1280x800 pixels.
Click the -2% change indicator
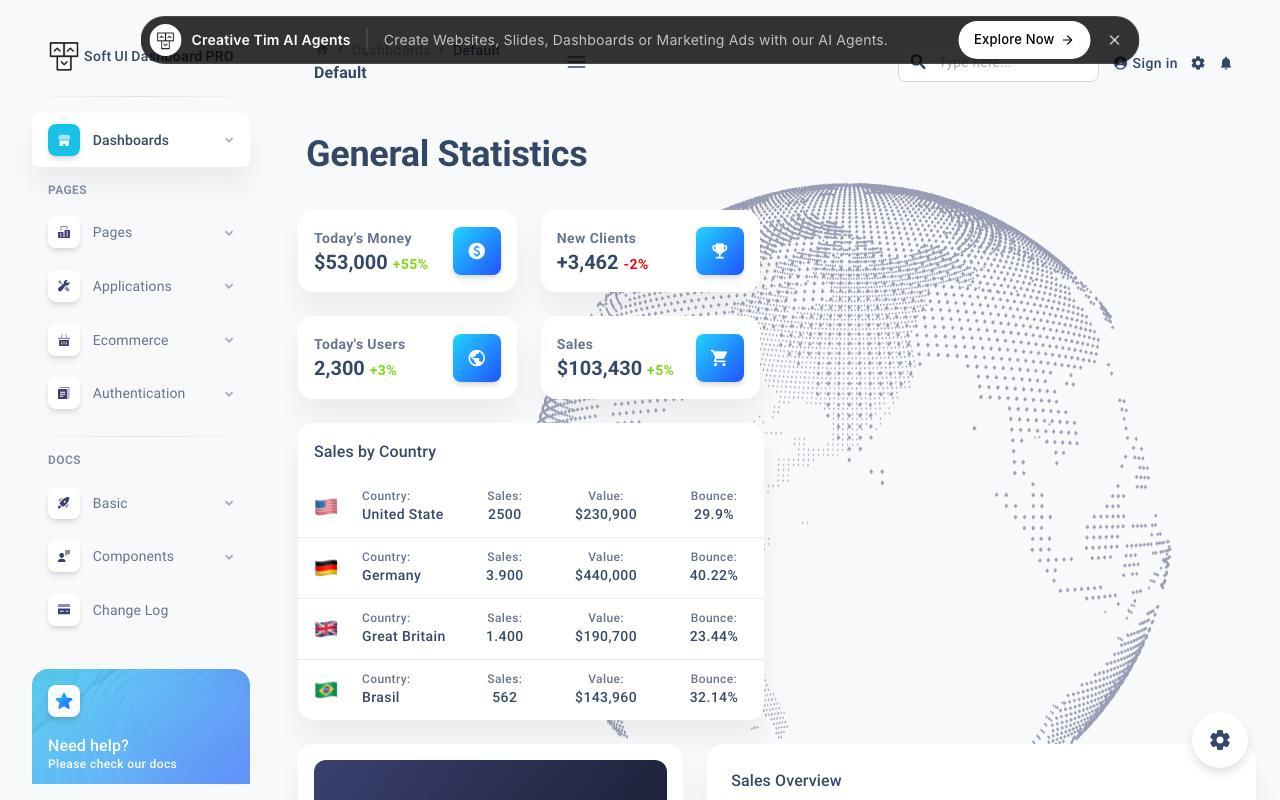tap(636, 264)
